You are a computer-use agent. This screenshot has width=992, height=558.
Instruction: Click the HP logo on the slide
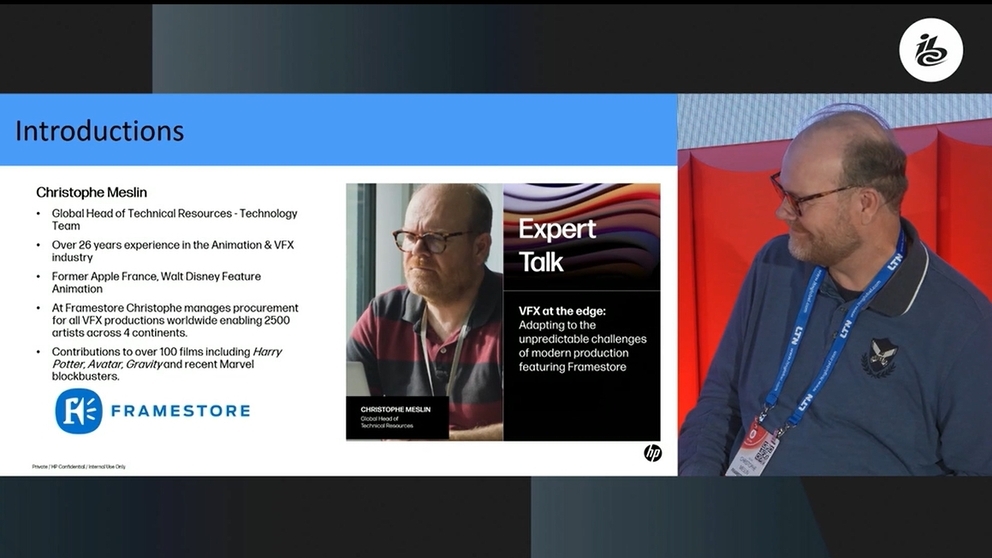(x=652, y=453)
